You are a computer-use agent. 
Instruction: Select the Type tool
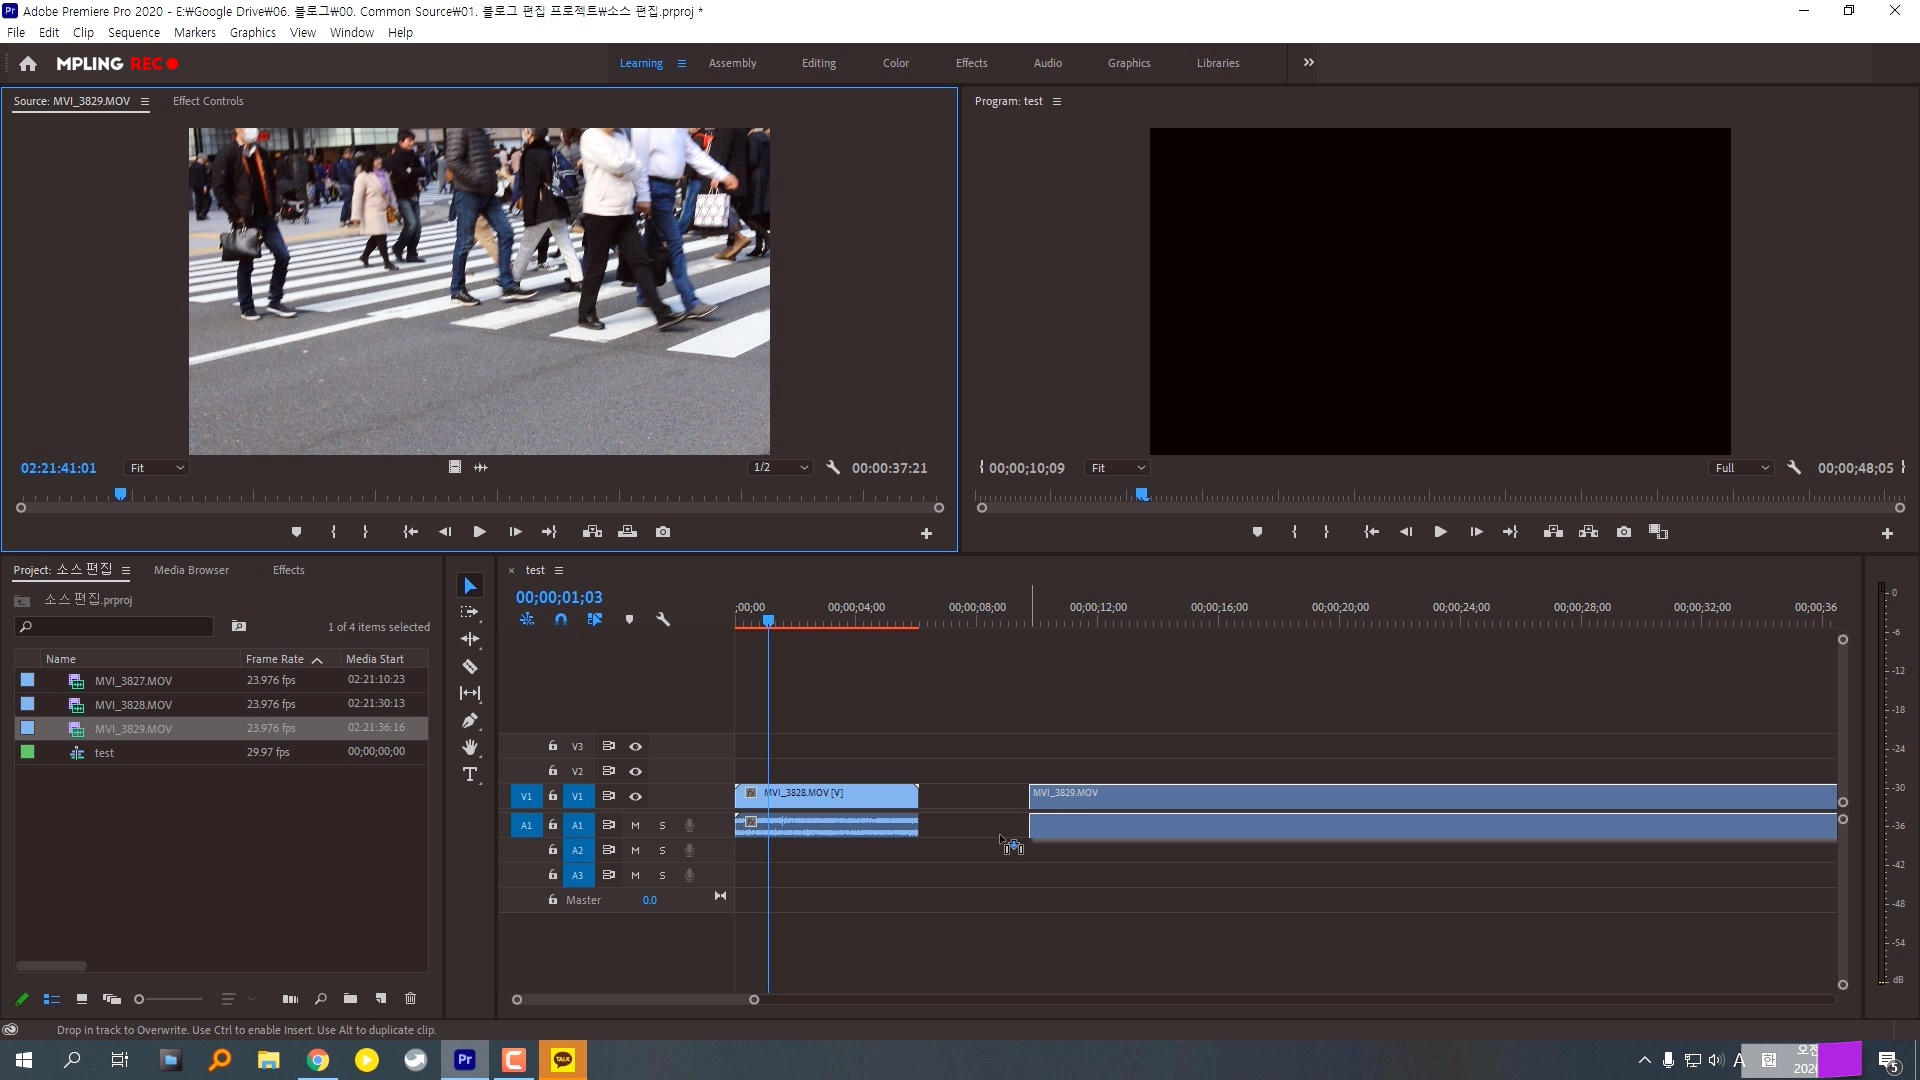coord(470,774)
